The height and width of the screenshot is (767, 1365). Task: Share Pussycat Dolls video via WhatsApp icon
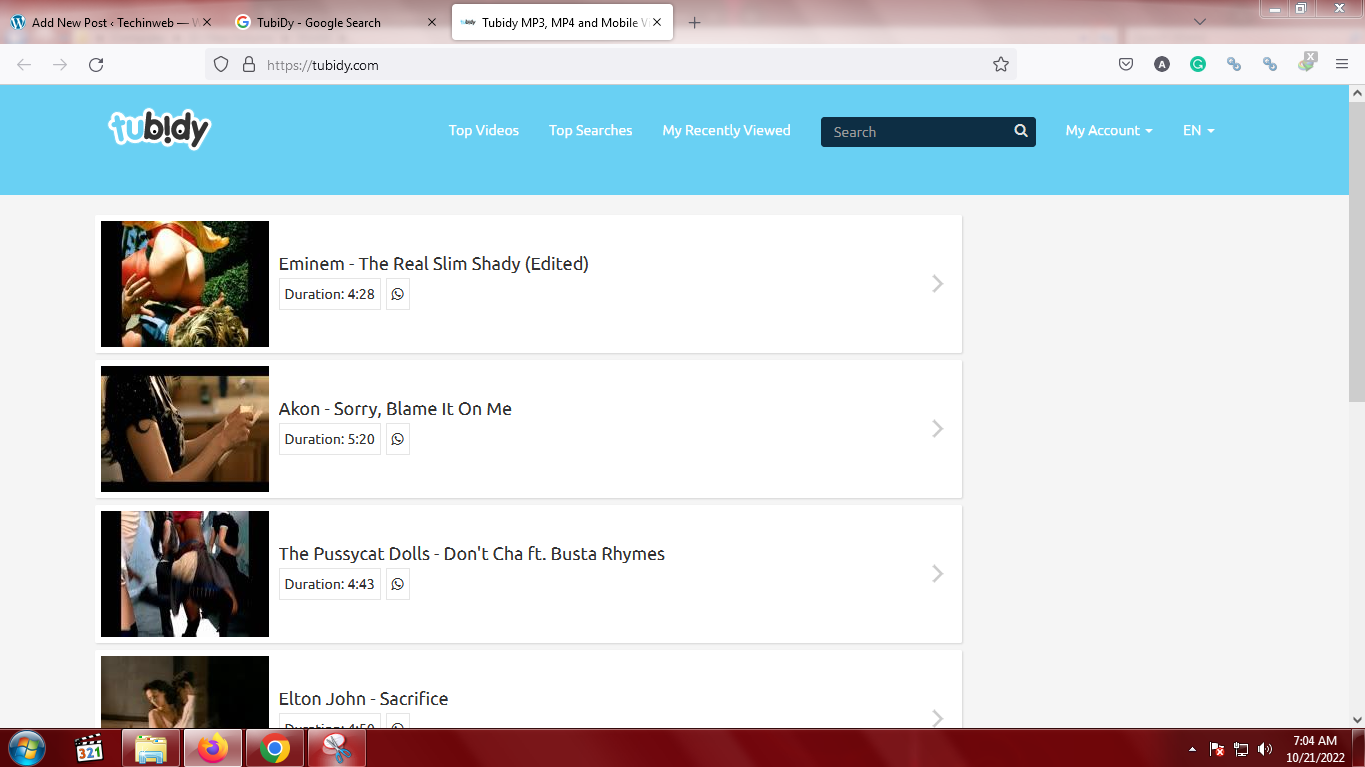(398, 584)
